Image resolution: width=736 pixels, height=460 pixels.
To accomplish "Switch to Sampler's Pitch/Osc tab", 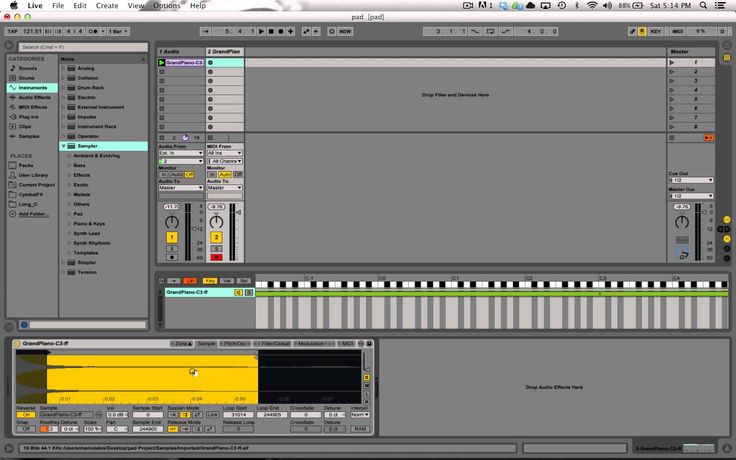I will pos(235,344).
